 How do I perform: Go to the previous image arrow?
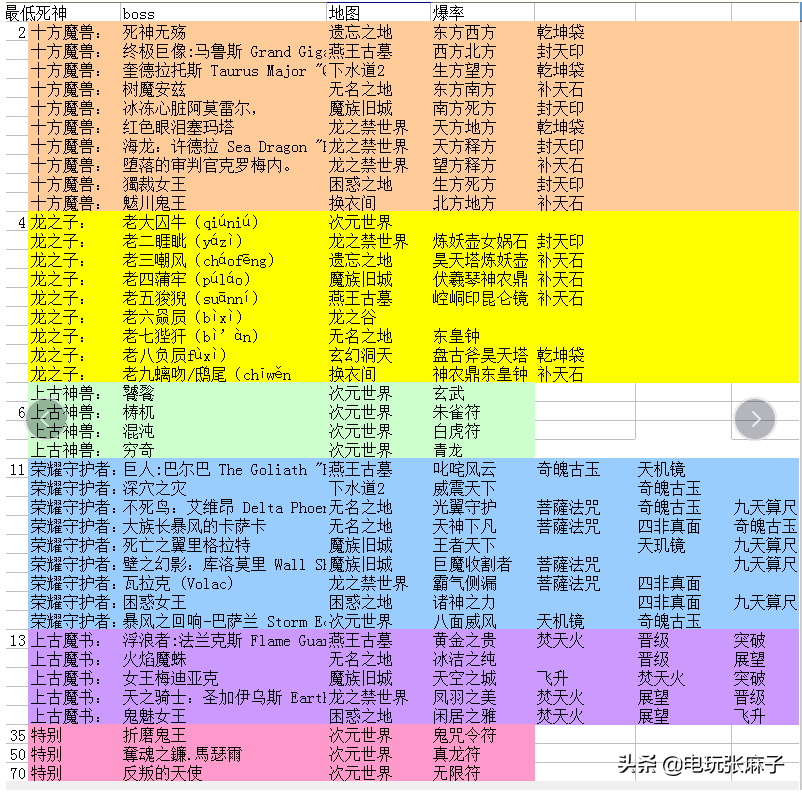pos(45,419)
